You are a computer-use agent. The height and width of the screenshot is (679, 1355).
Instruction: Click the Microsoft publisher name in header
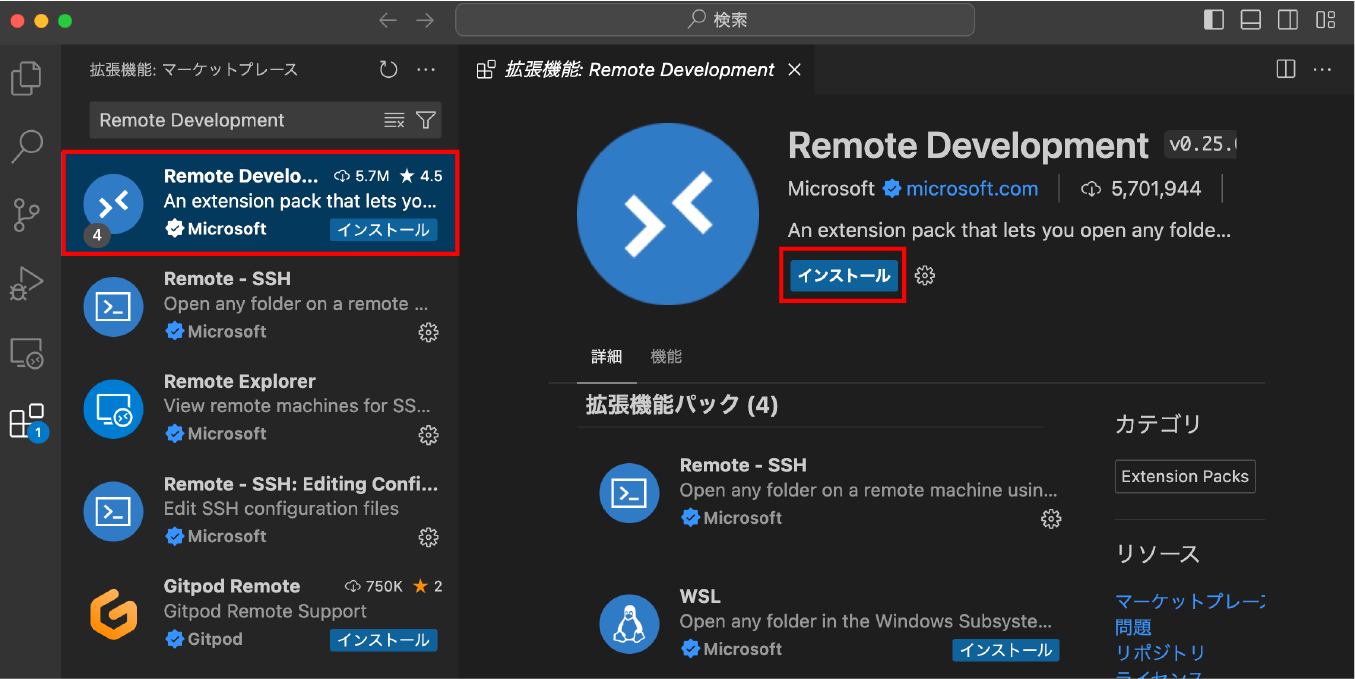tap(831, 188)
